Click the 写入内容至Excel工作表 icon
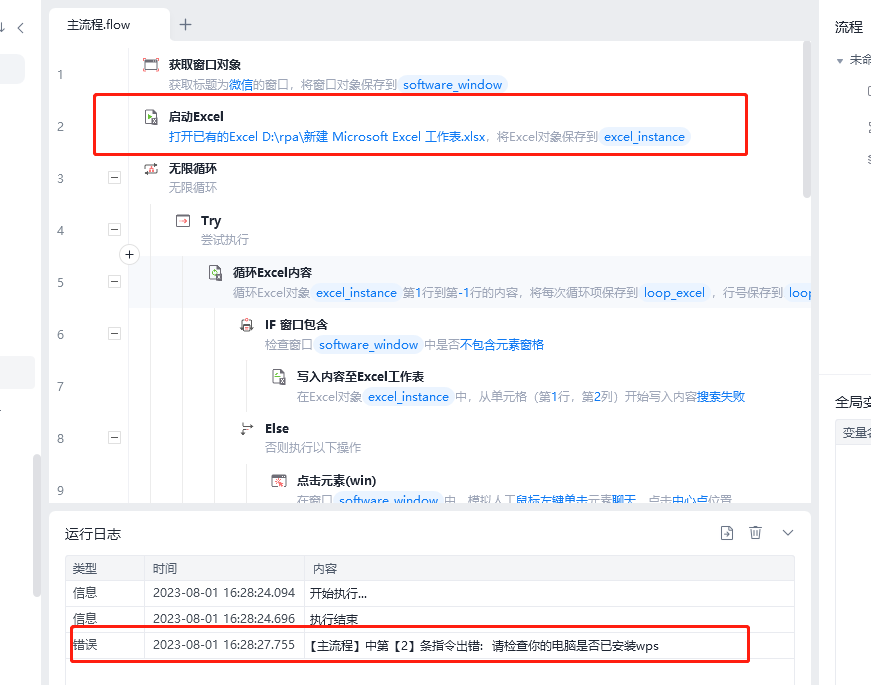 pos(279,377)
